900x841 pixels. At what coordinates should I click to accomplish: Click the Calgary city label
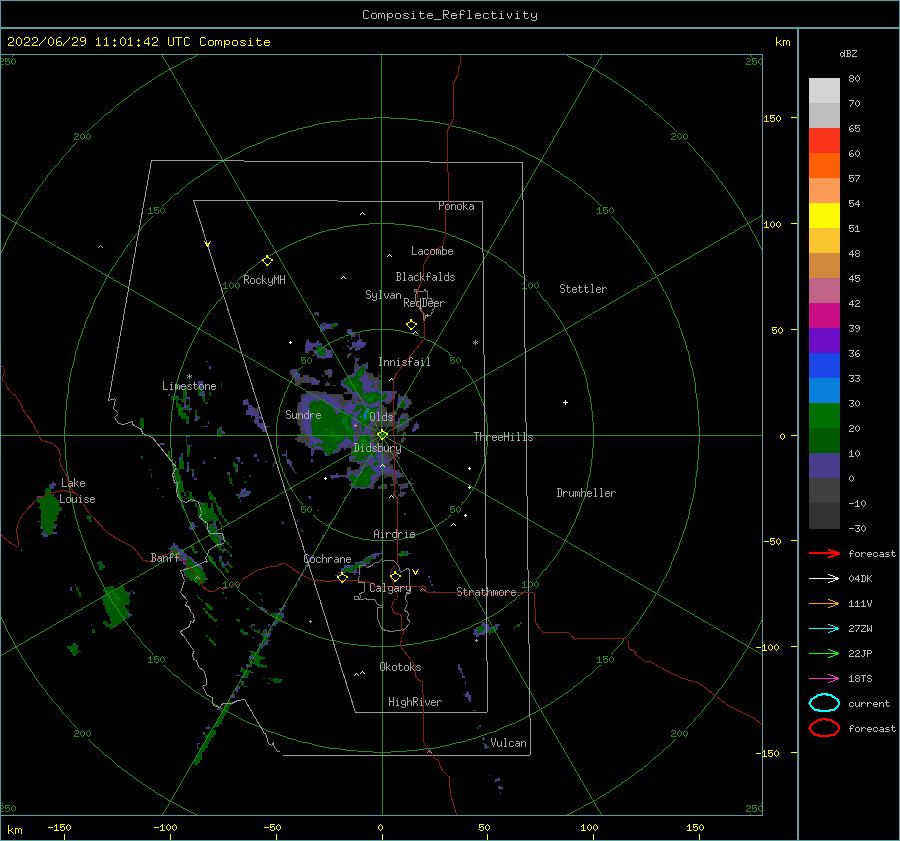click(390, 588)
